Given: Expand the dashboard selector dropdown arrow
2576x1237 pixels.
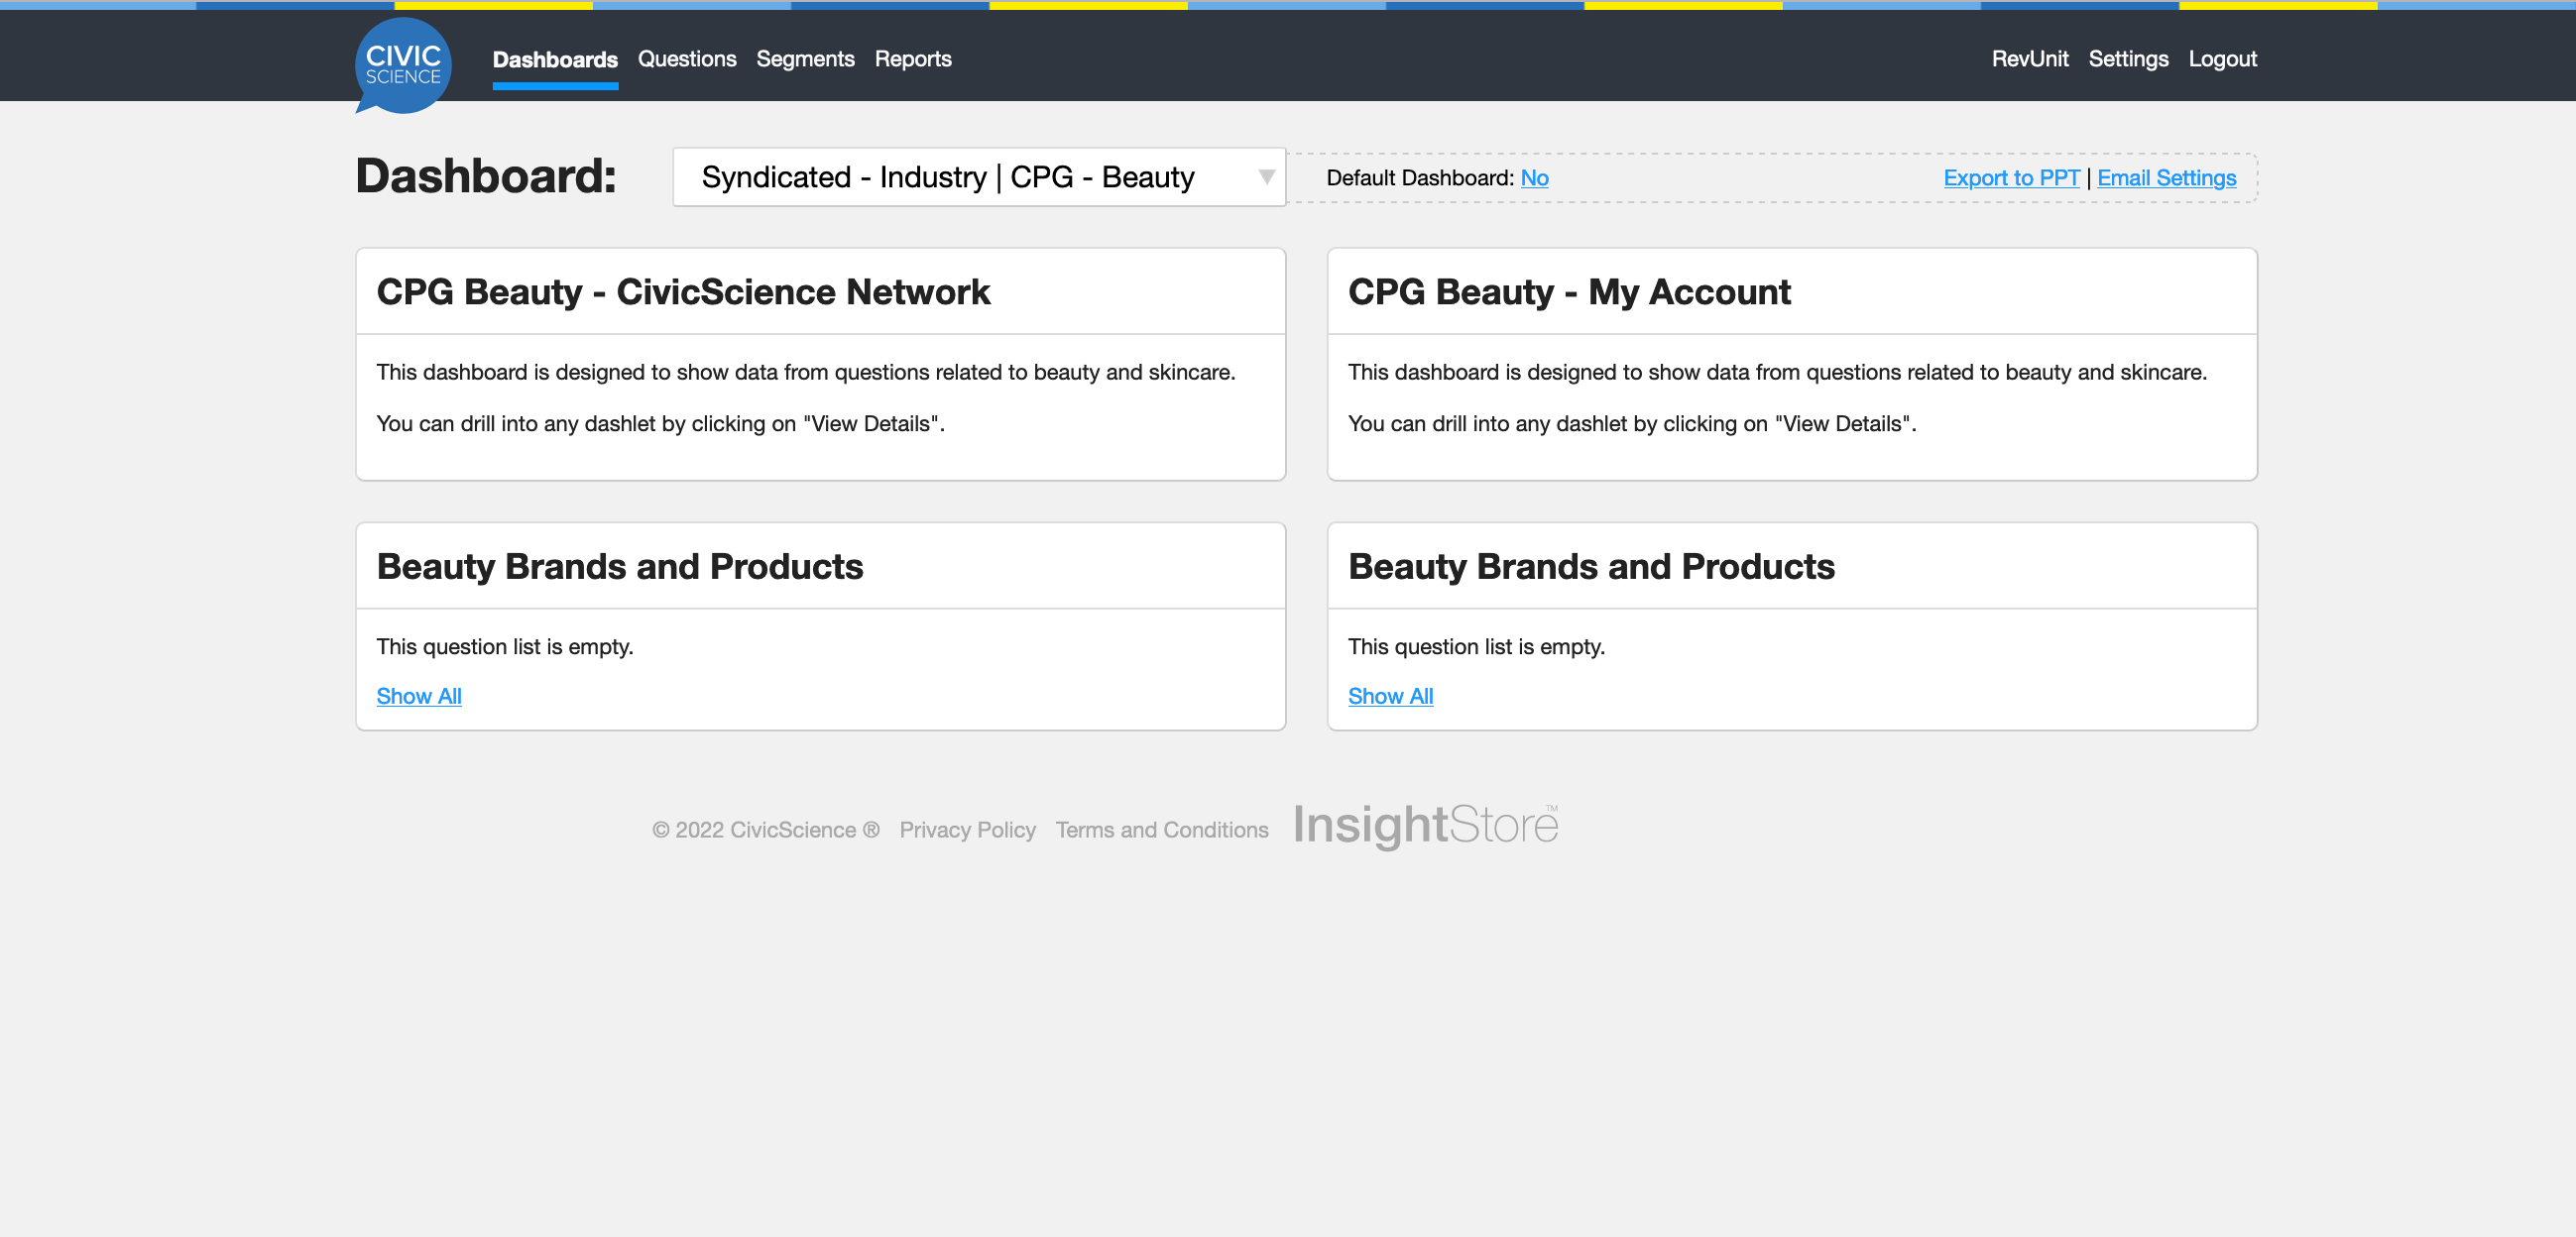Looking at the screenshot, I should 1266,177.
